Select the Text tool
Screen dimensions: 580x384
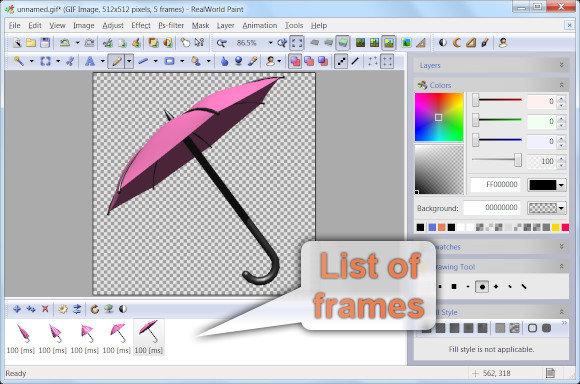(90, 61)
